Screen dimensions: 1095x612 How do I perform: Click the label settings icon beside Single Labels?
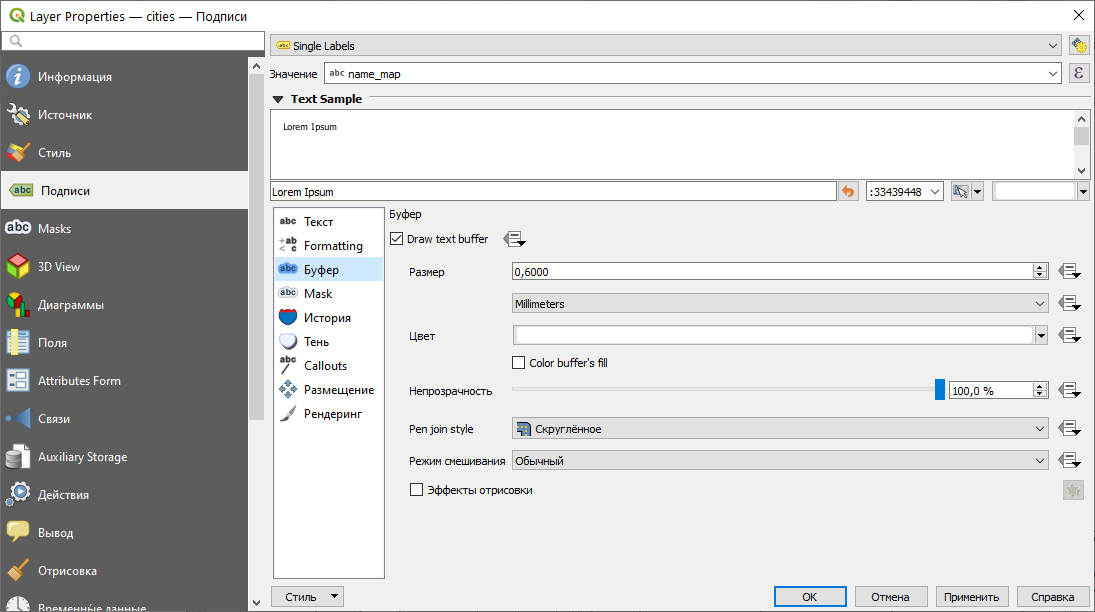(x=1078, y=46)
